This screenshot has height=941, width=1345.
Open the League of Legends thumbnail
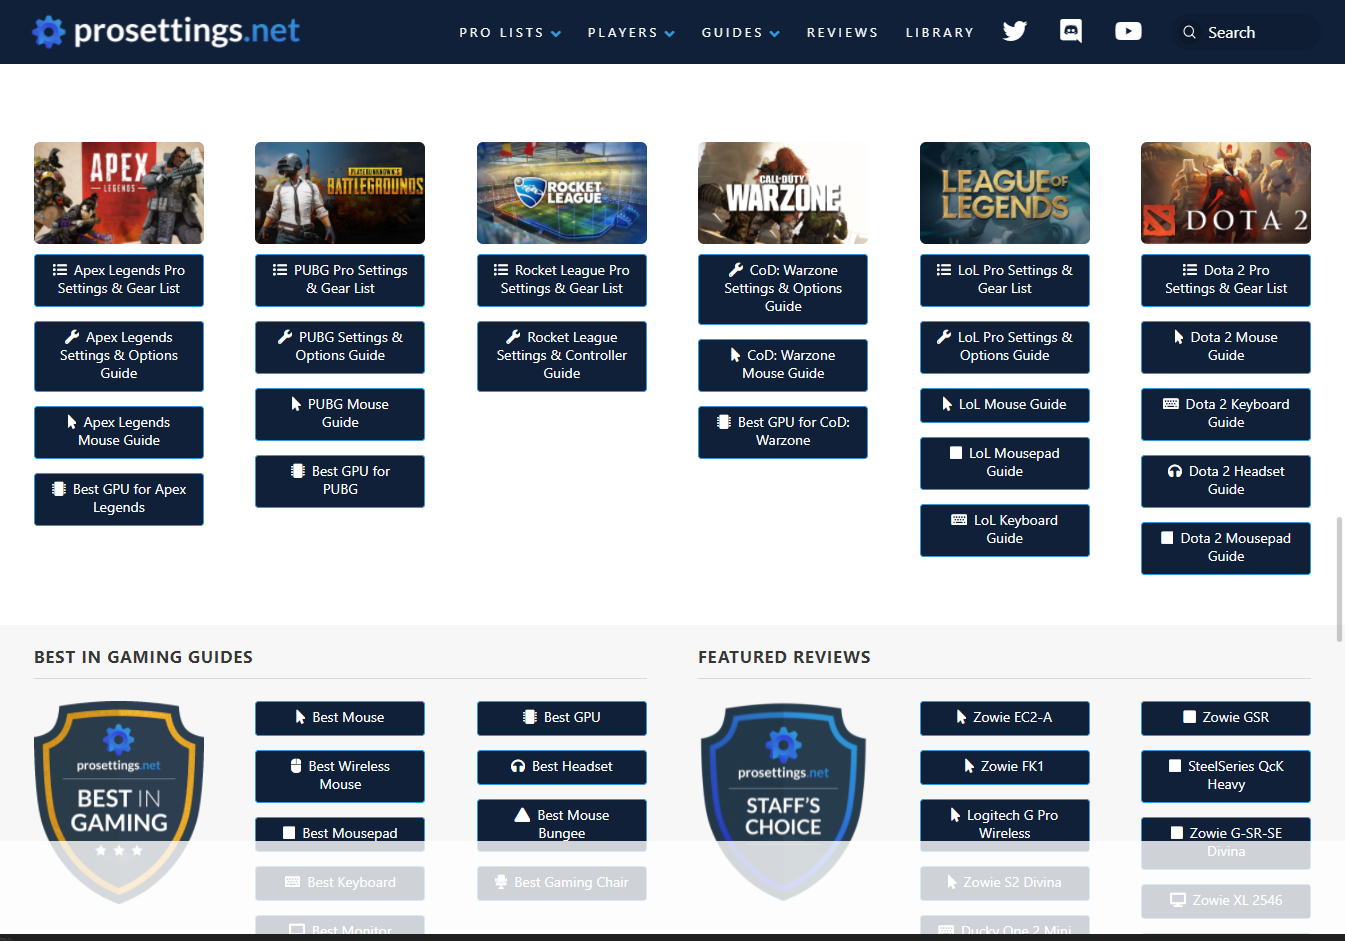tap(1005, 193)
